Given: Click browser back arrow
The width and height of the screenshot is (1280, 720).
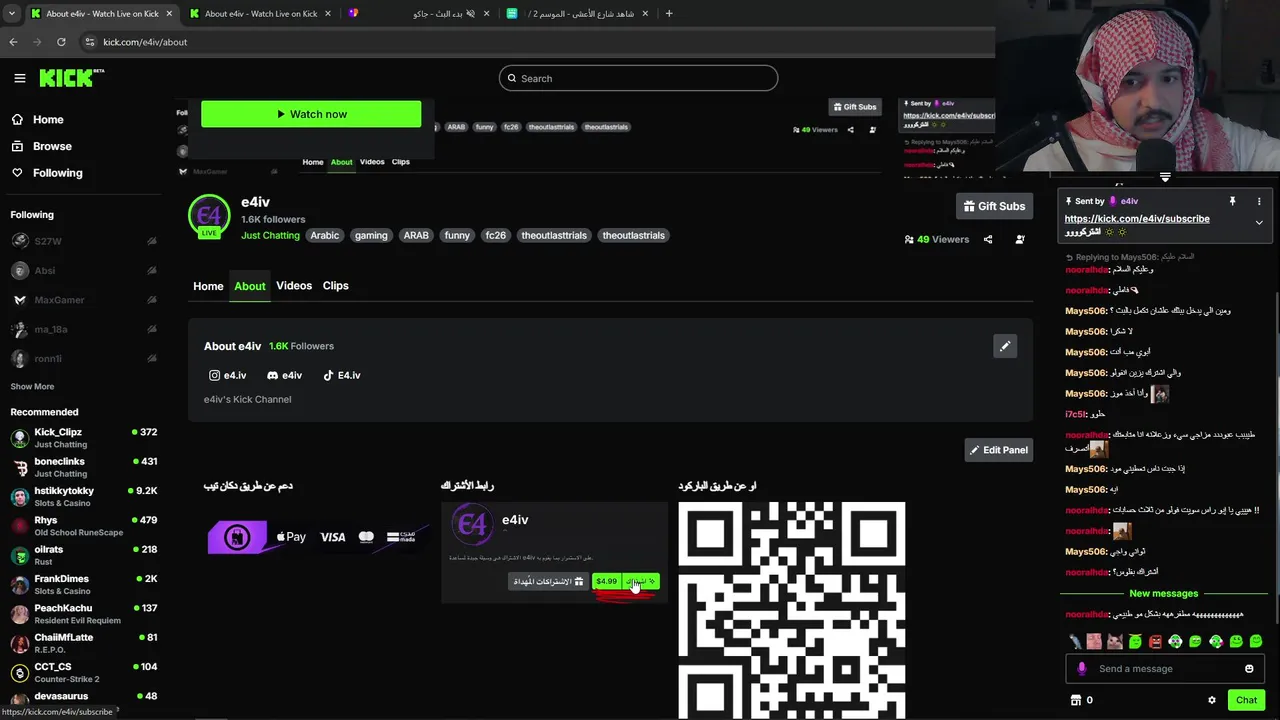Looking at the screenshot, I should coord(13,42).
